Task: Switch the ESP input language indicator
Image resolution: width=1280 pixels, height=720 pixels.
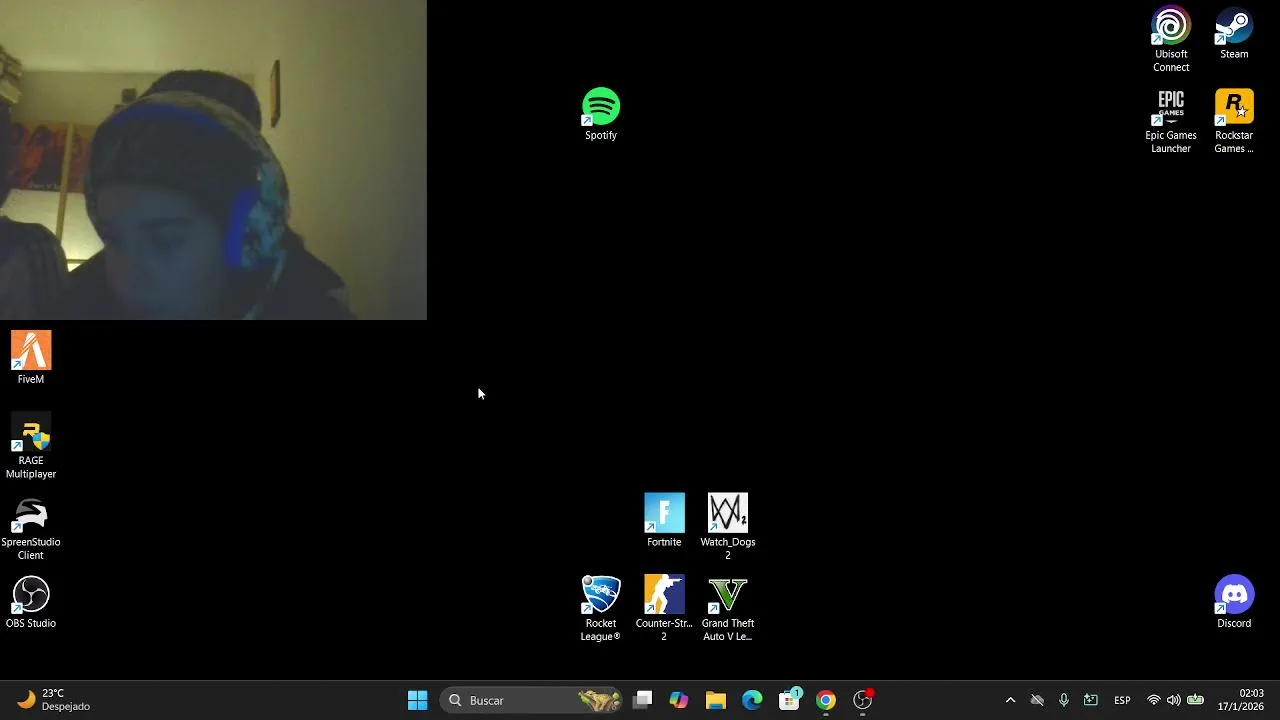Action: pos(1122,700)
